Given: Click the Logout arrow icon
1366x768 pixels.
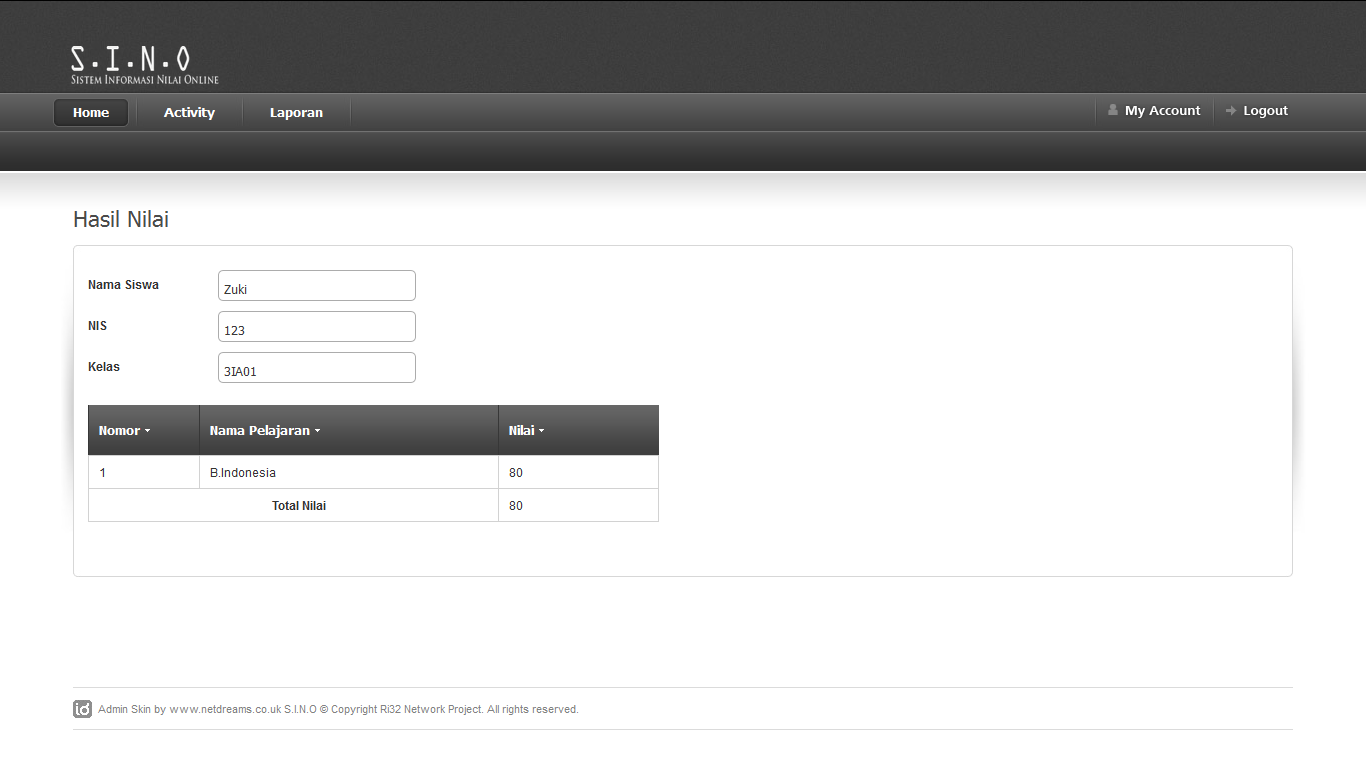Looking at the screenshot, I should [1231, 110].
